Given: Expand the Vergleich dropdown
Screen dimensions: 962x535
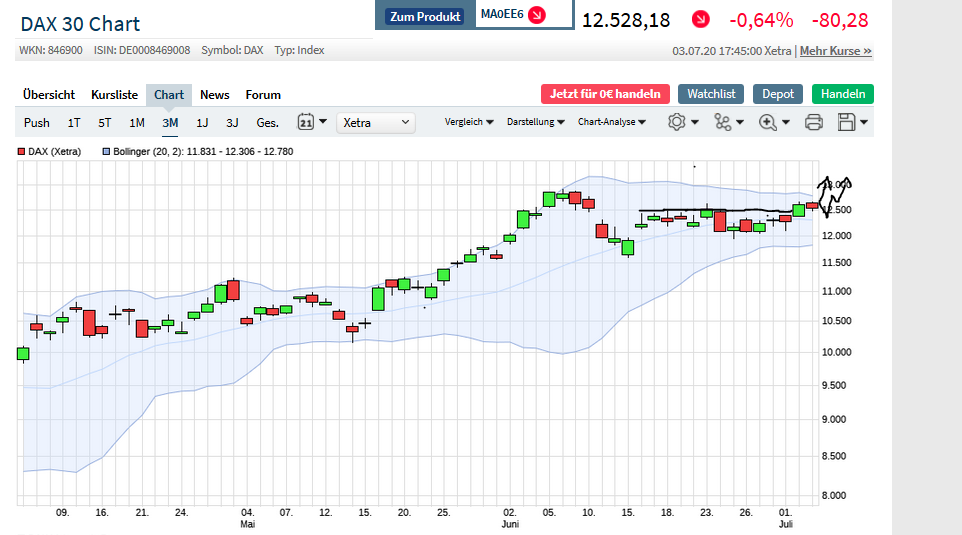Looking at the screenshot, I should (469, 122).
